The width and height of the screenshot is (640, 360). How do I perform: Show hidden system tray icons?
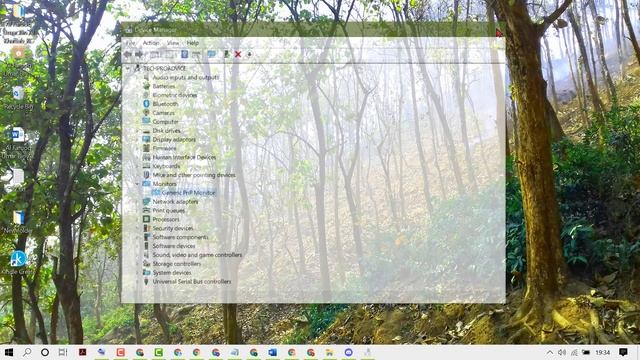coord(550,352)
